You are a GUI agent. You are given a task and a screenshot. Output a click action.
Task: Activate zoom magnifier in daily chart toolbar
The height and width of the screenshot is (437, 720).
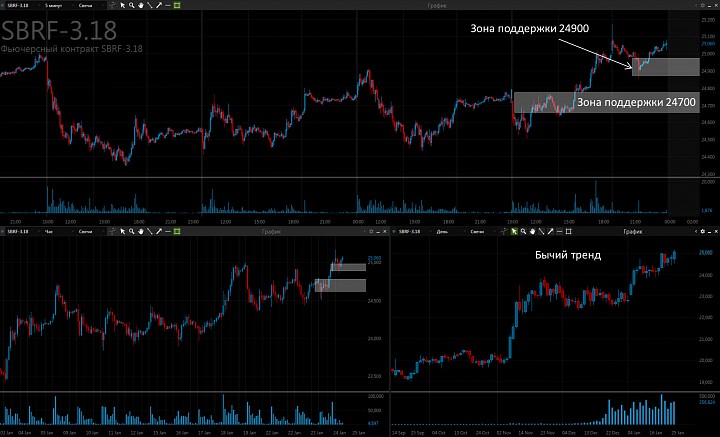pyautogui.click(x=523, y=231)
